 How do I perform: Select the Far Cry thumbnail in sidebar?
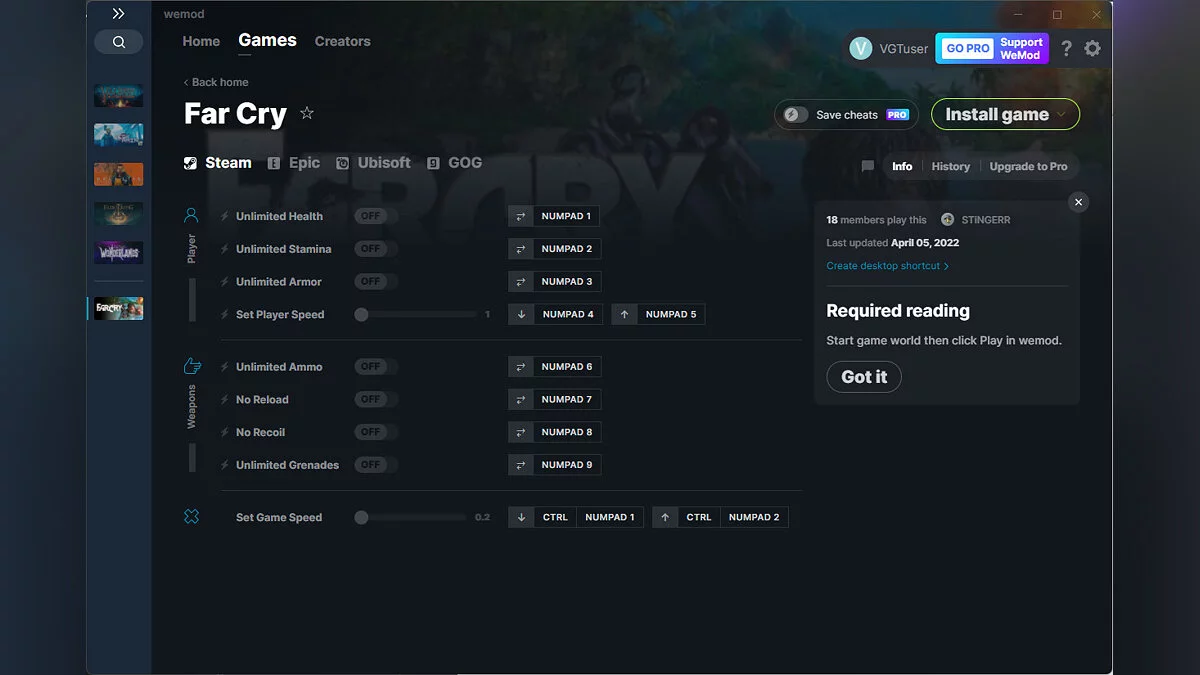click(119, 309)
